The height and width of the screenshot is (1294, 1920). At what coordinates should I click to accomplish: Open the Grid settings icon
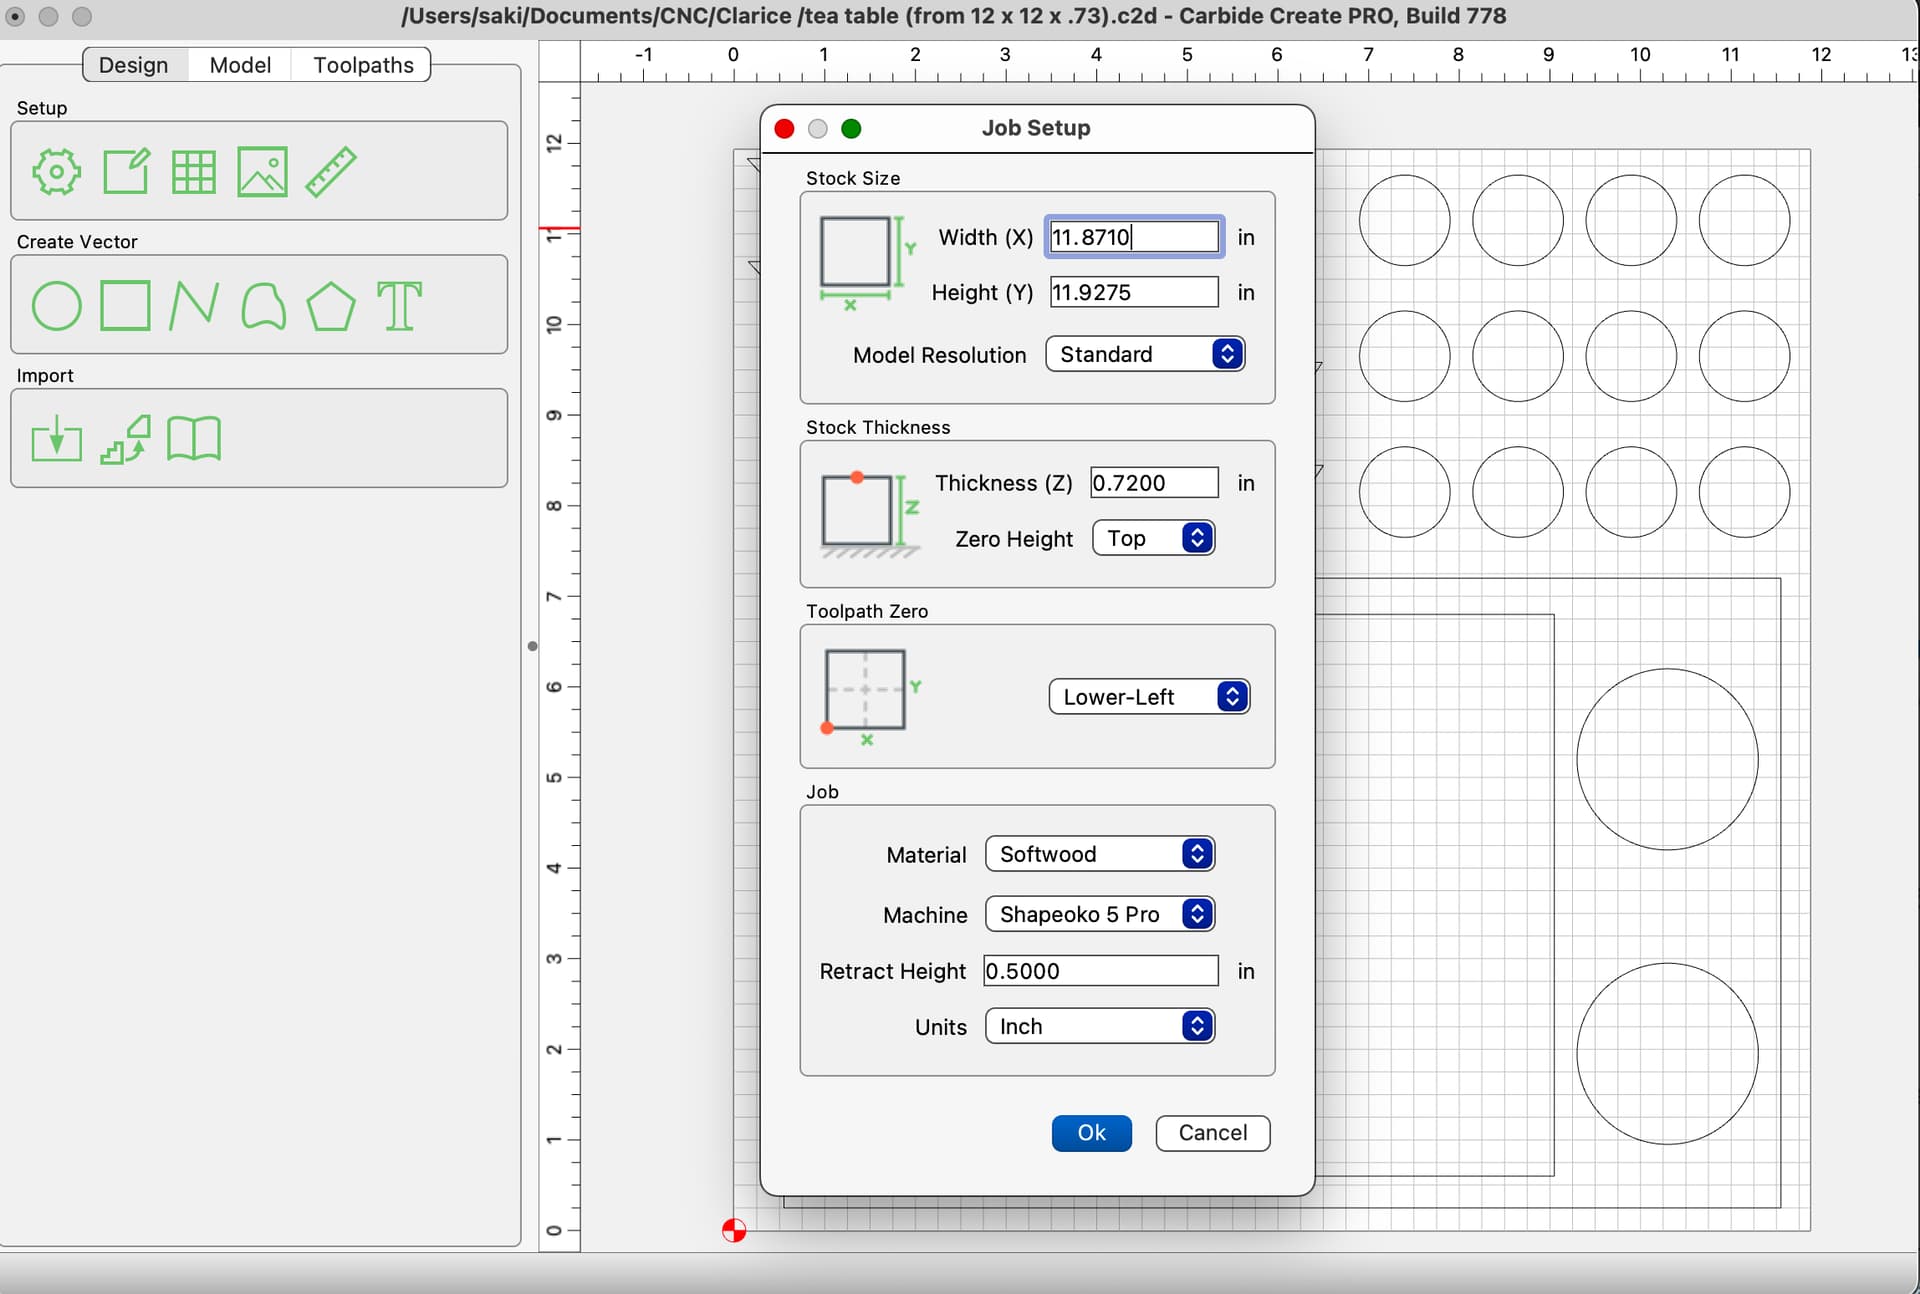pos(194,172)
